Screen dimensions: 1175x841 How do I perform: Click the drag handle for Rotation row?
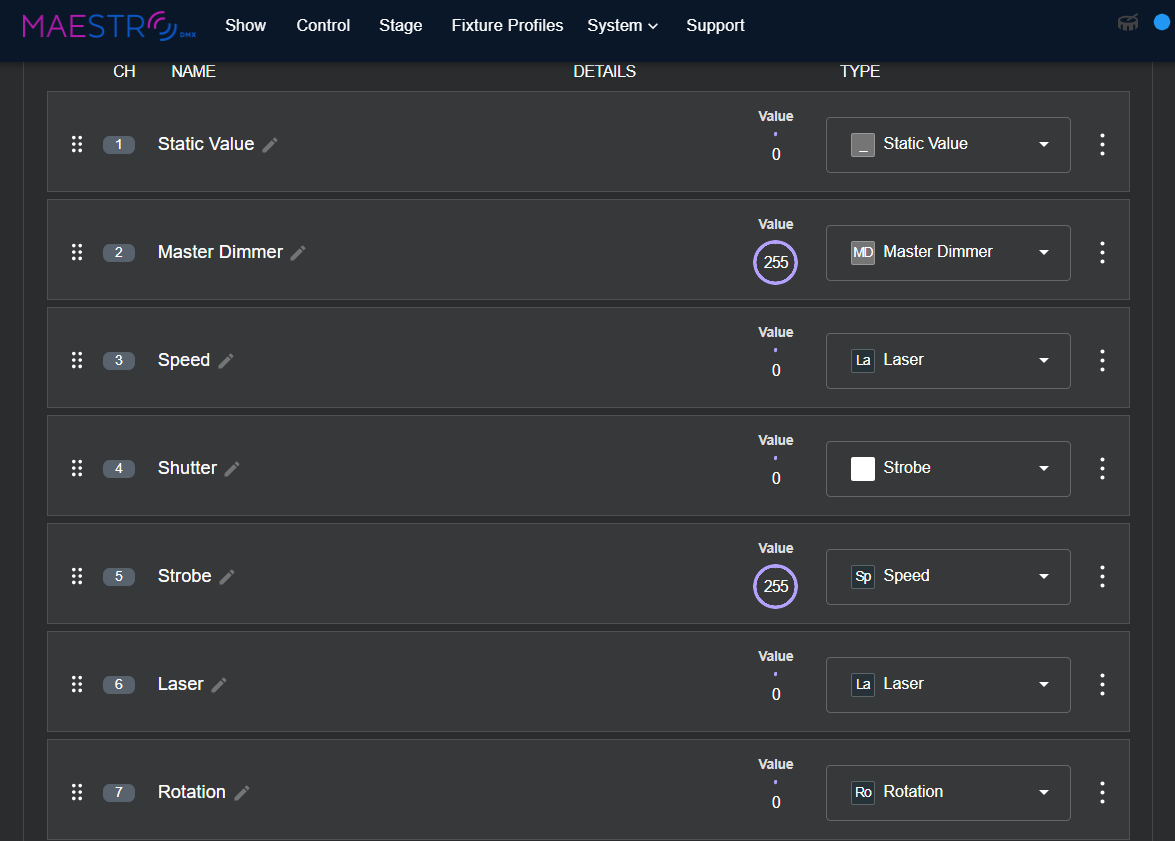76,792
